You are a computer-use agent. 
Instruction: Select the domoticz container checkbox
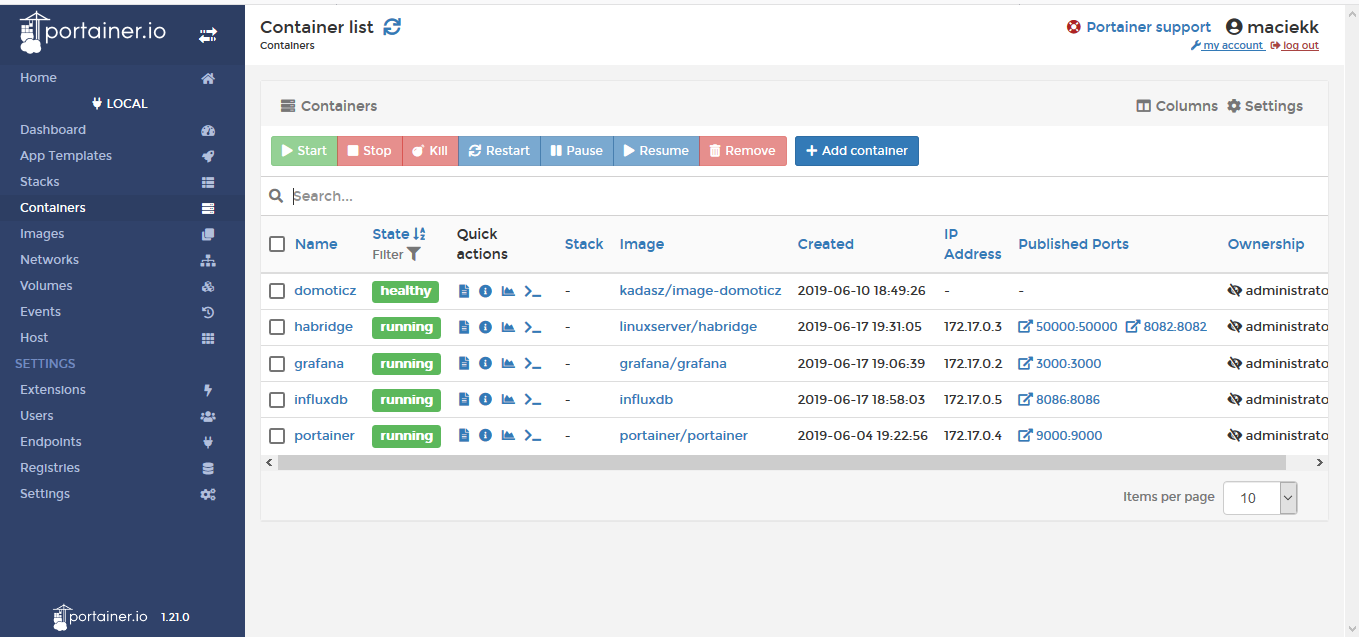(x=277, y=291)
